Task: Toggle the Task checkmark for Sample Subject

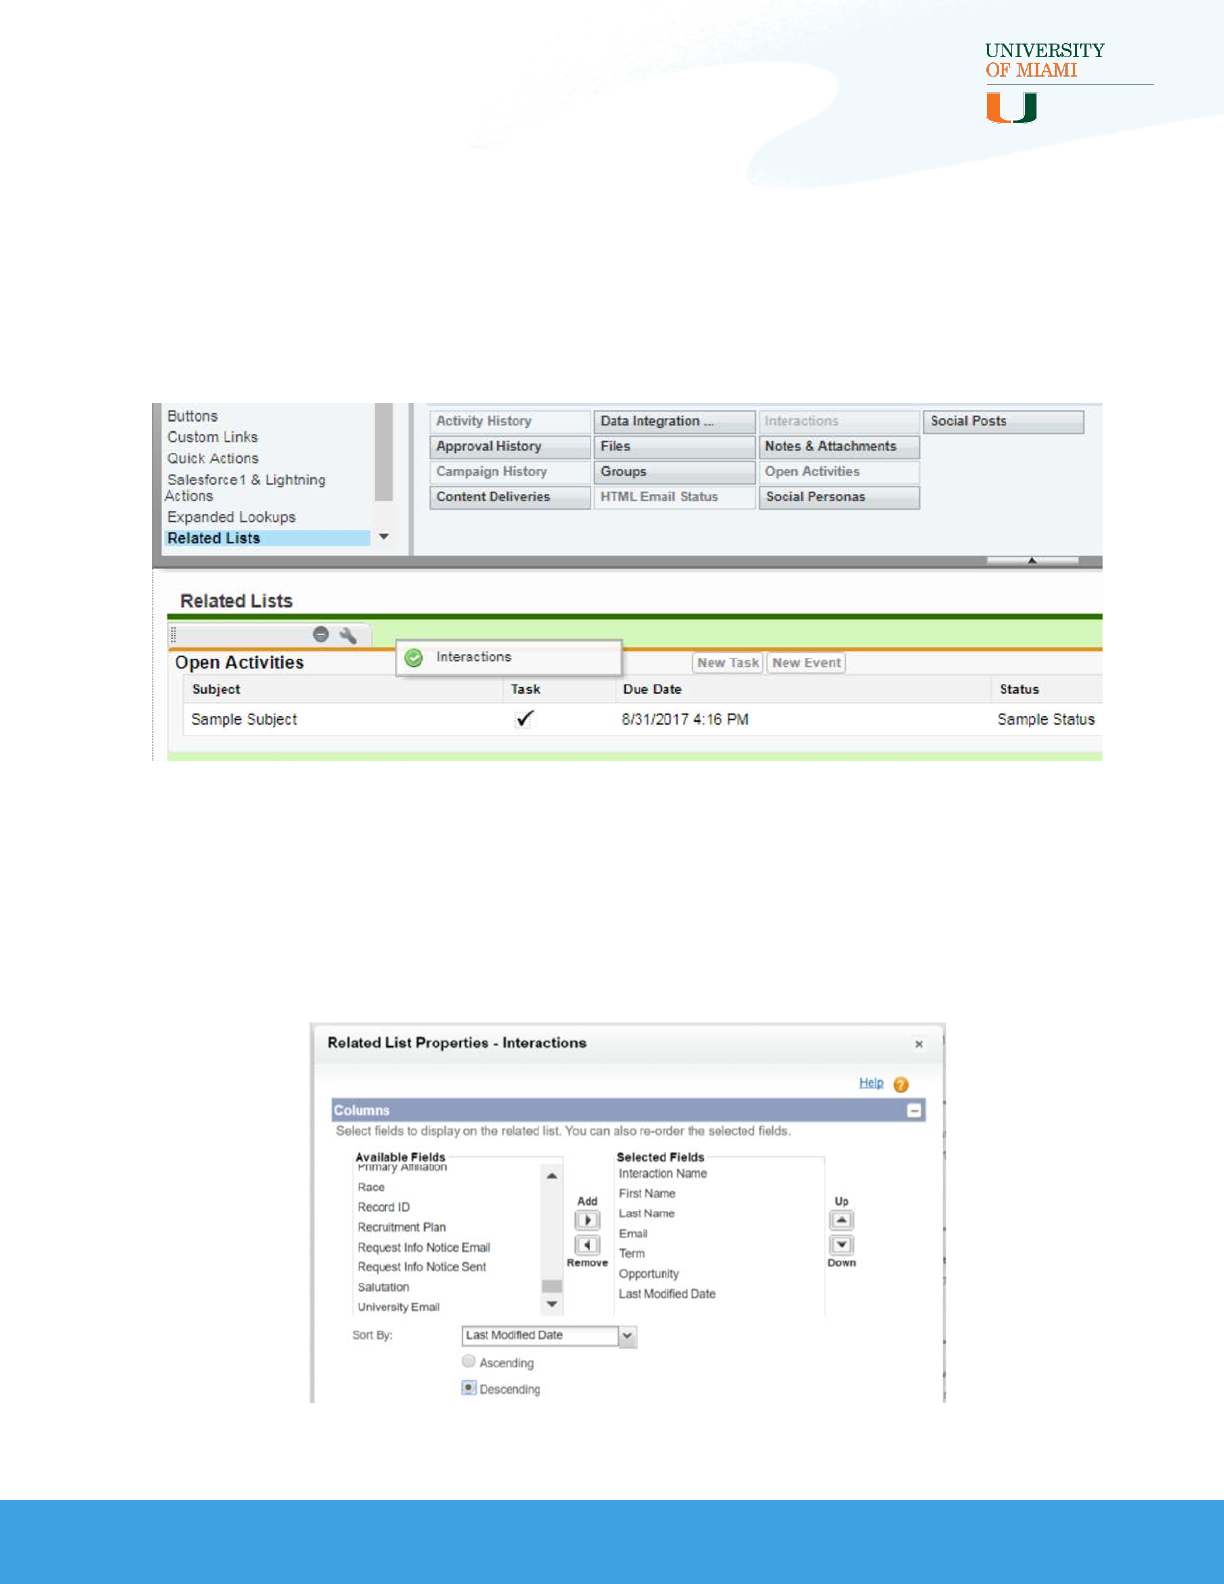Action: pos(524,718)
